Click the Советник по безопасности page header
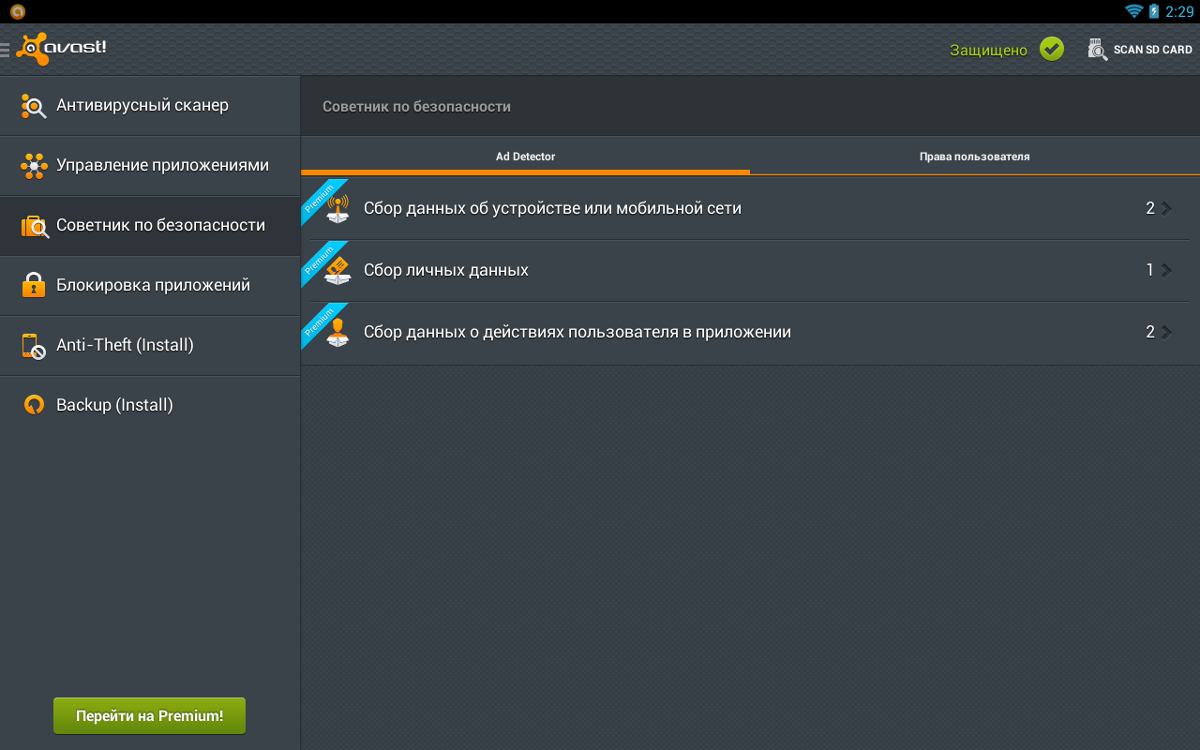1200x750 pixels. click(416, 106)
